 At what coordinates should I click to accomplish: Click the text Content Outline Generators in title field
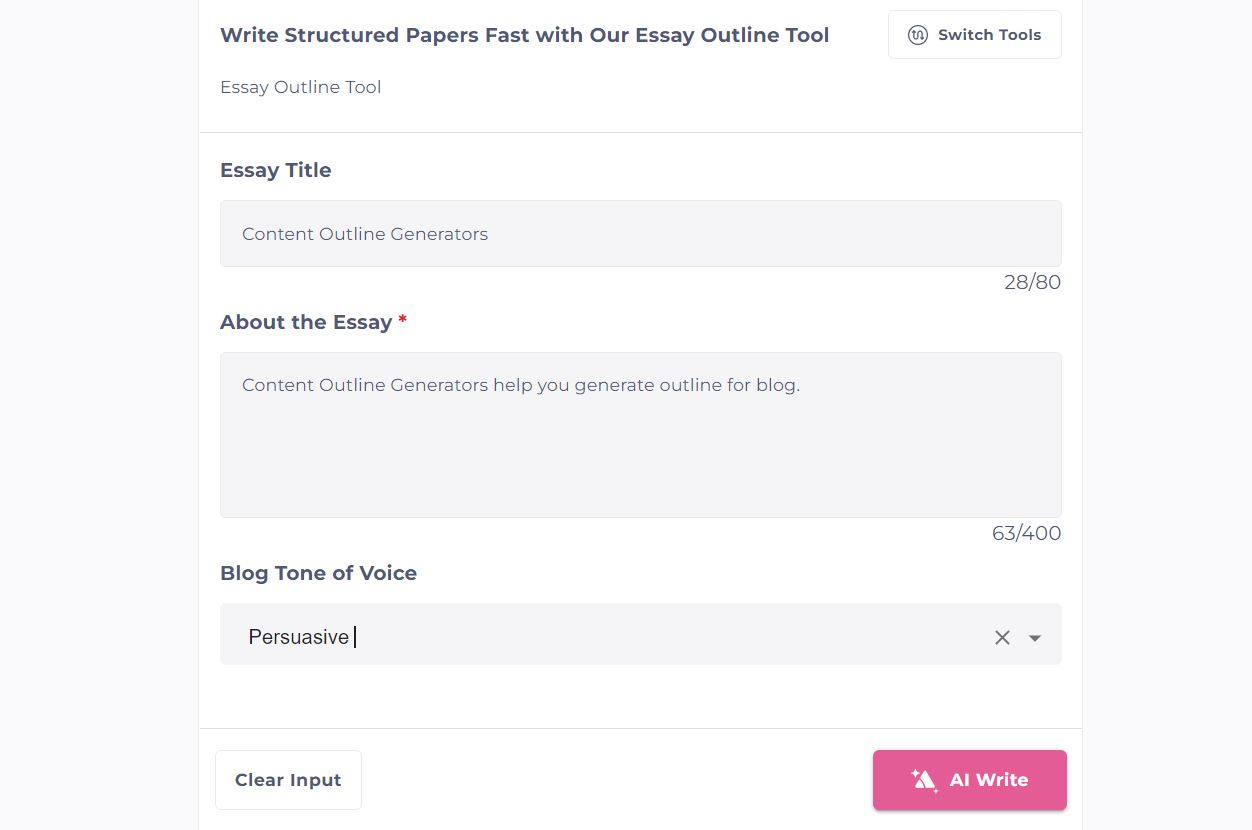point(365,234)
